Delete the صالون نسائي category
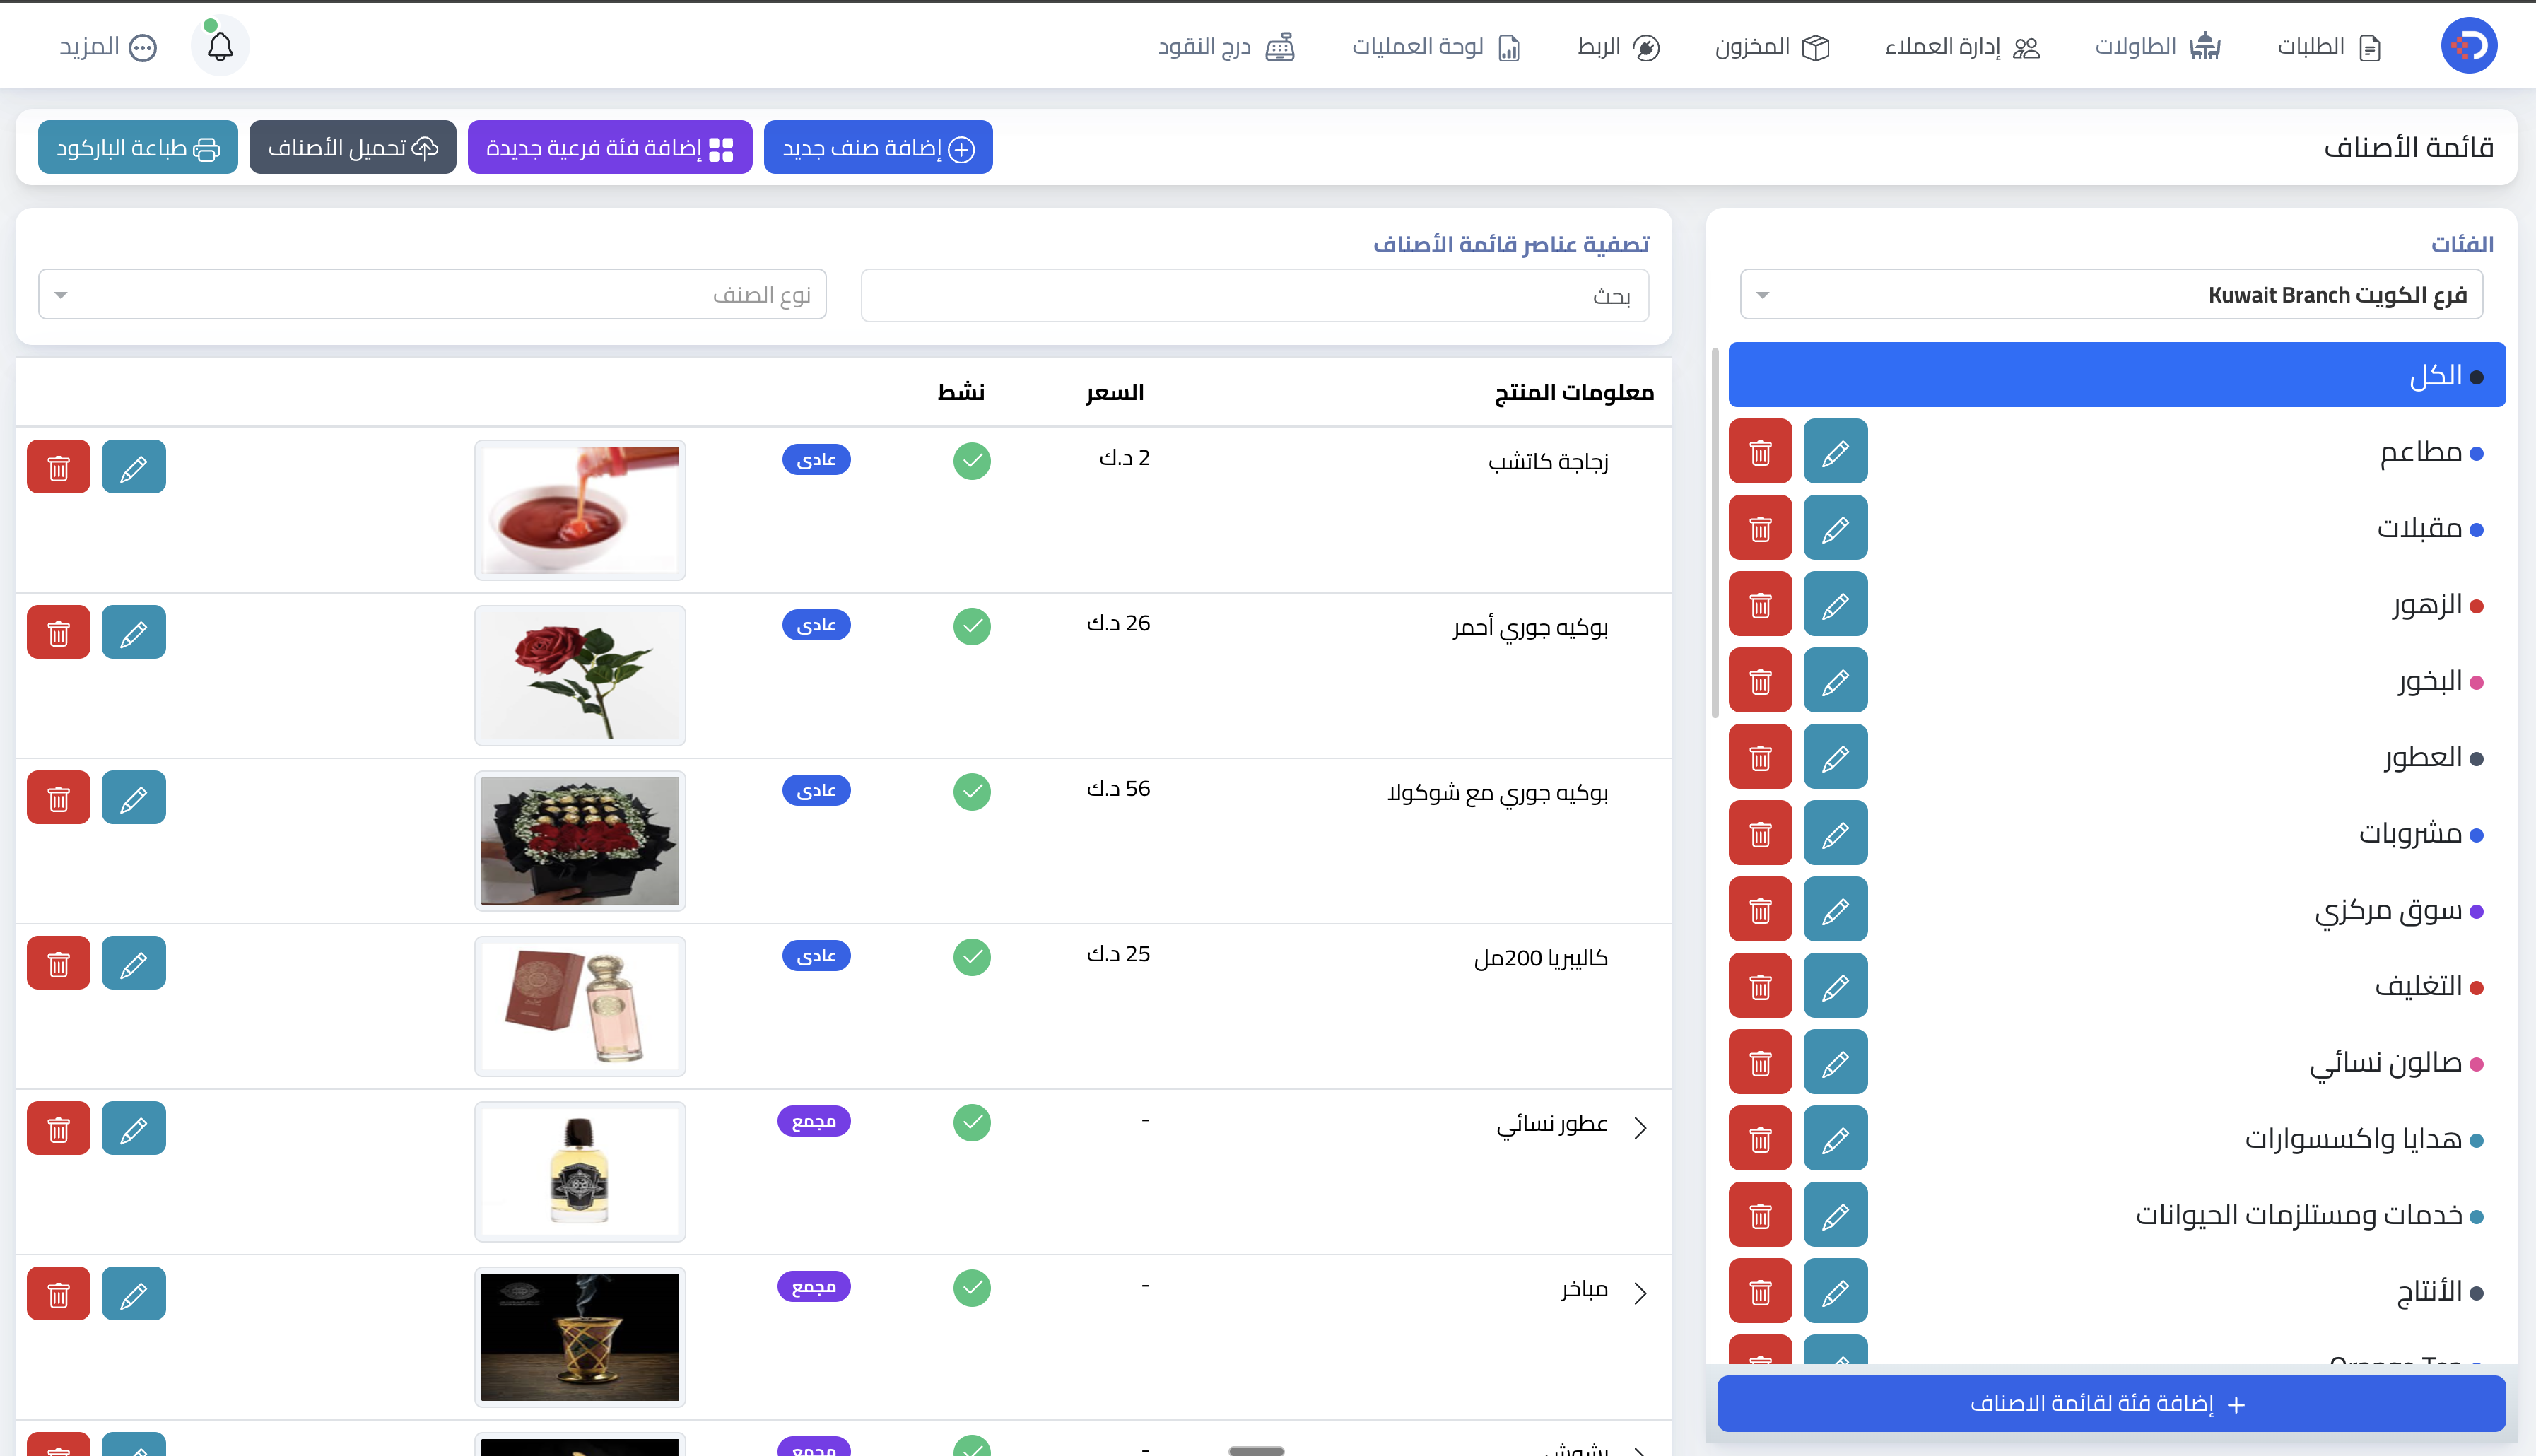The height and width of the screenshot is (1456, 2536). (x=1760, y=1062)
